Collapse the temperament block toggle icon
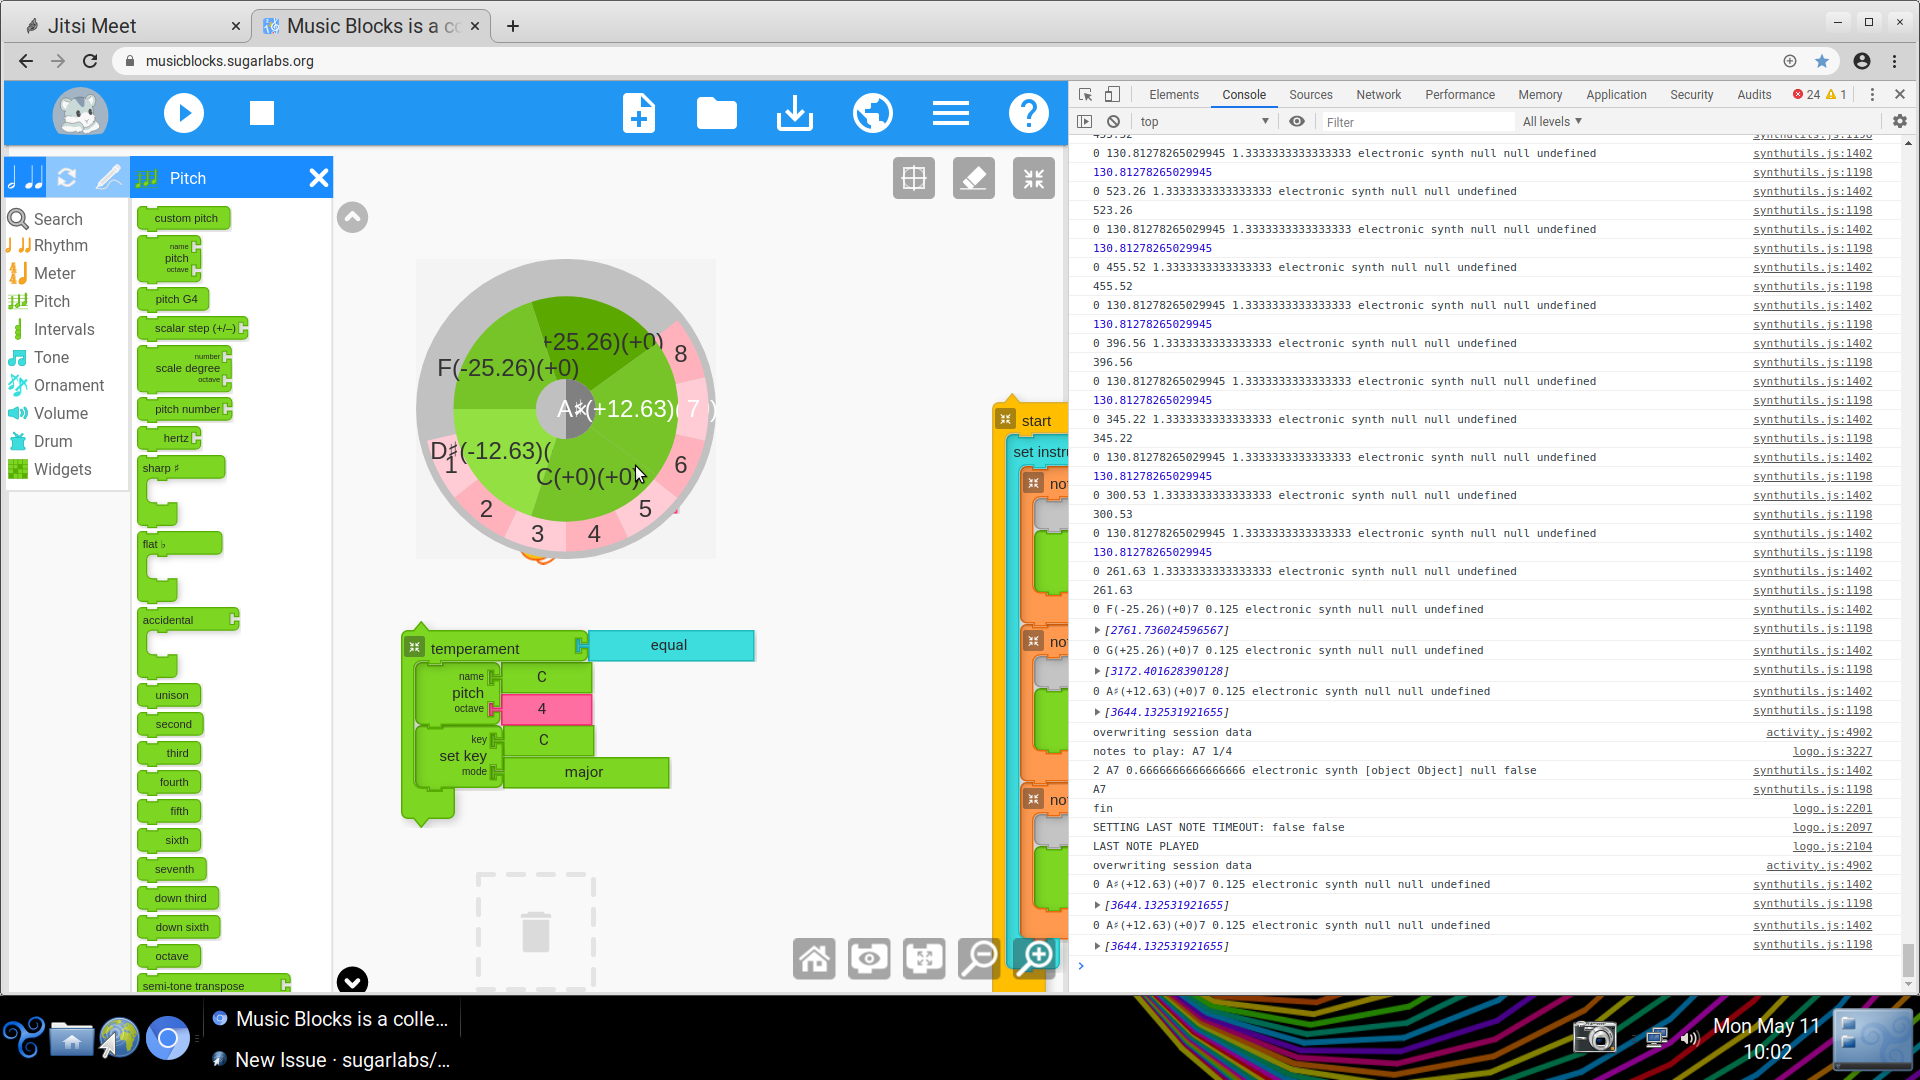The image size is (1920, 1080). tap(415, 648)
